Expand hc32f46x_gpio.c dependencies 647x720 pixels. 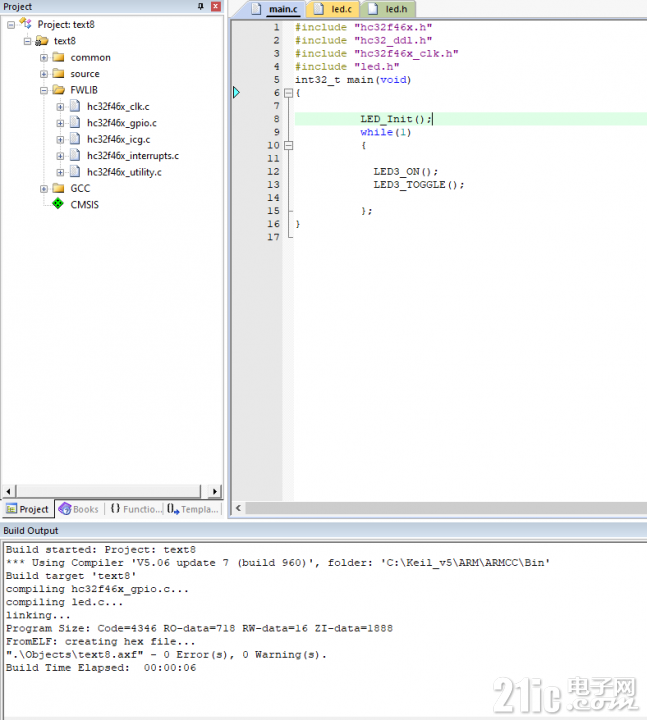[x=60, y=123]
